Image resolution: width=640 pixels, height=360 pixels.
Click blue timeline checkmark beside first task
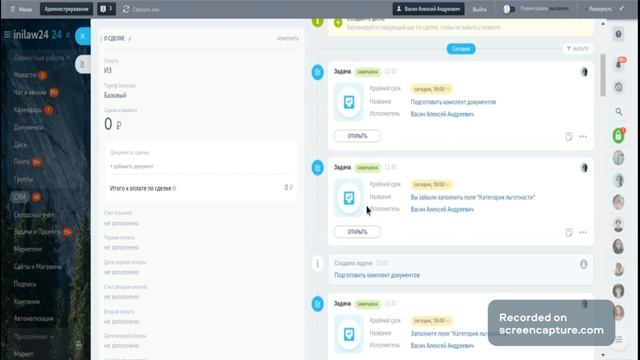(318, 72)
